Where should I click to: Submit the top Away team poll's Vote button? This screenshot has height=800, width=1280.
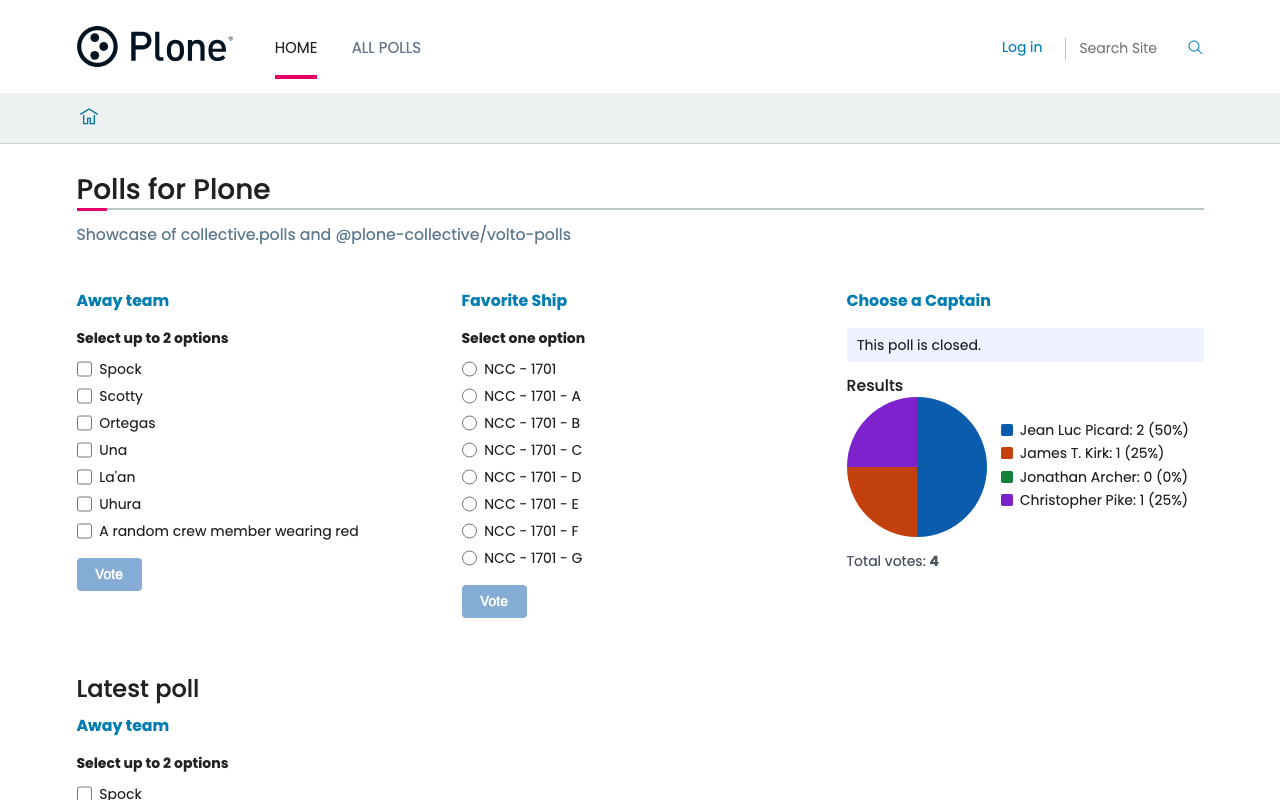(x=109, y=574)
